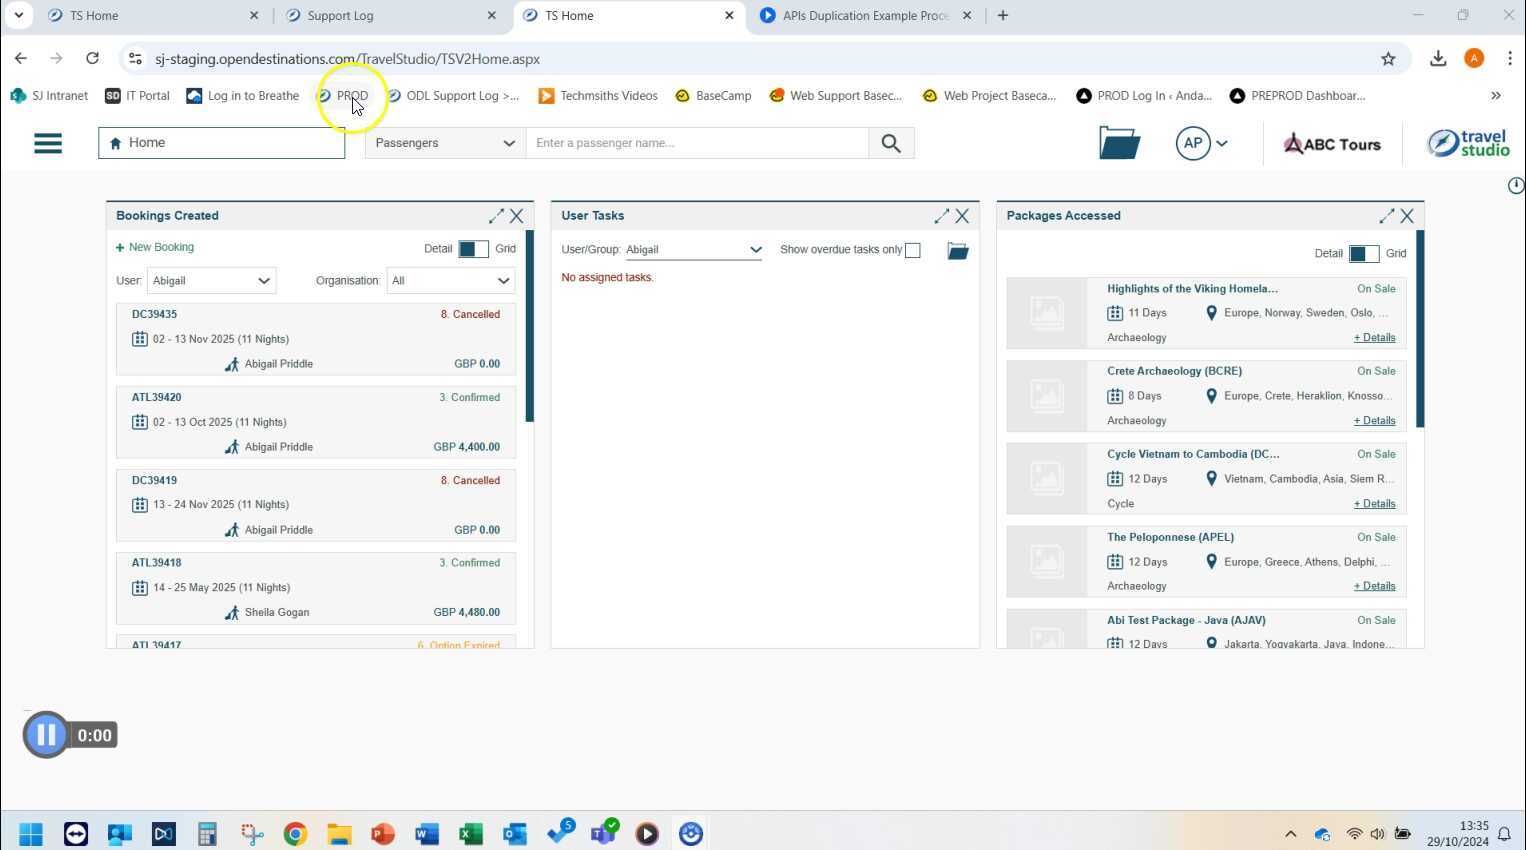Click the Travel Studio logo
This screenshot has height=850, width=1526.
click(1468, 143)
